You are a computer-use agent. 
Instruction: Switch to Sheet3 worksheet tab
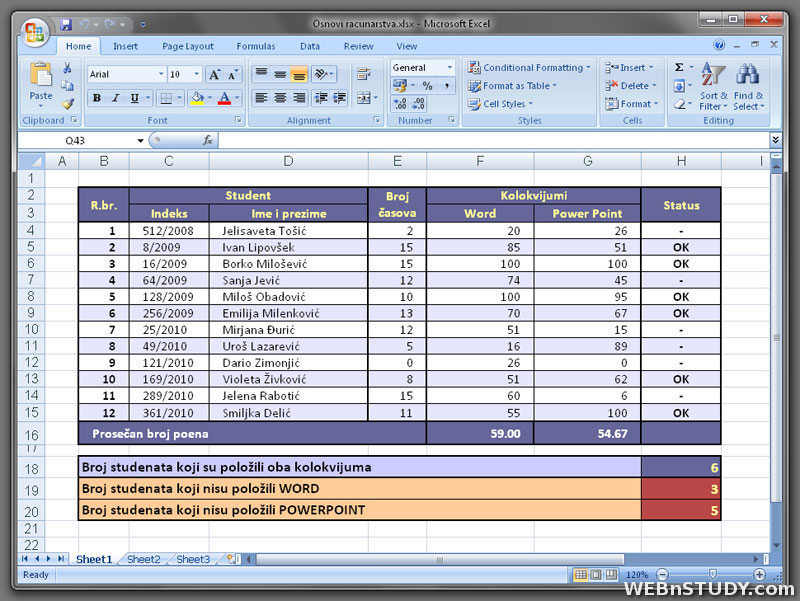(x=193, y=559)
